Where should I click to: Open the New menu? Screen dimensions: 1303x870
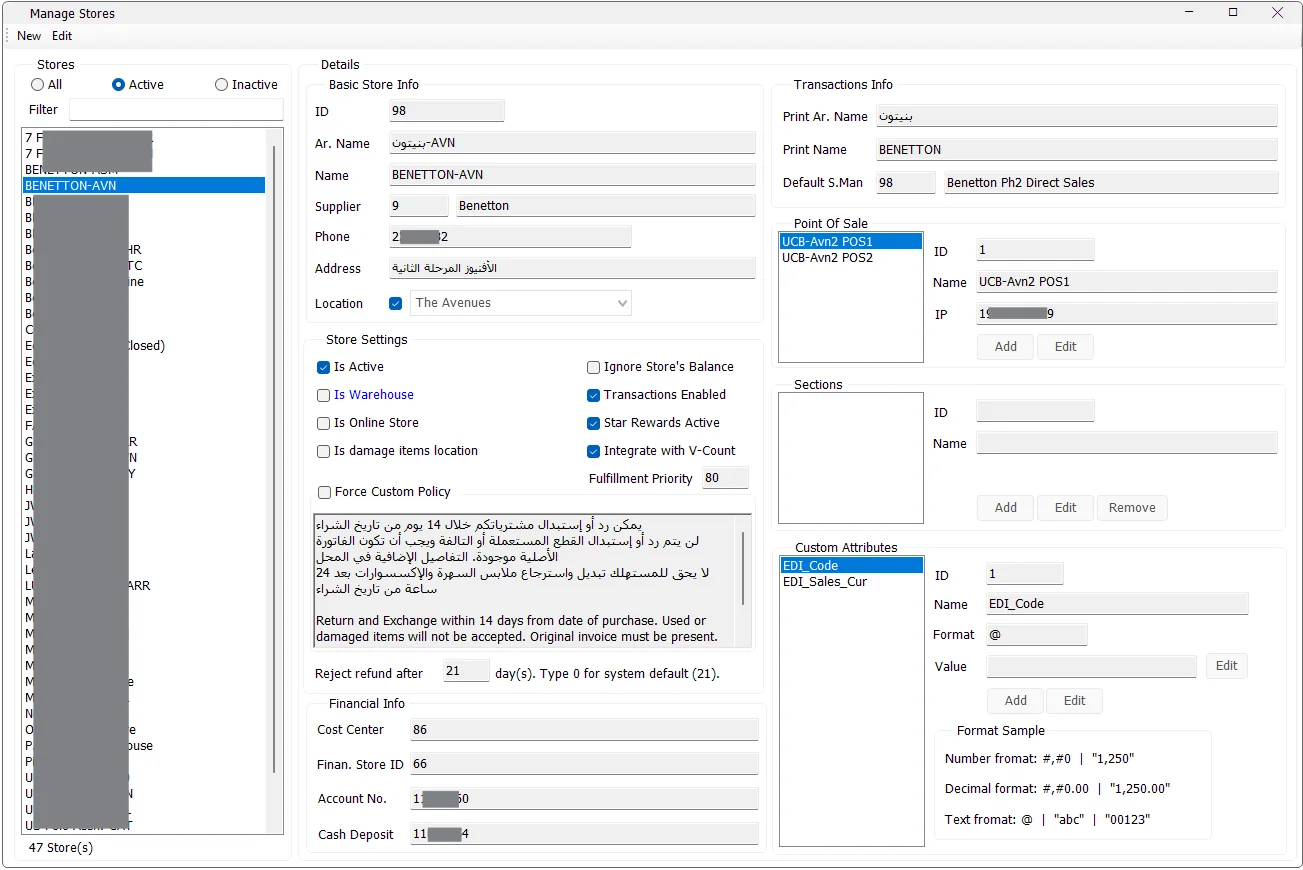[x=29, y=36]
